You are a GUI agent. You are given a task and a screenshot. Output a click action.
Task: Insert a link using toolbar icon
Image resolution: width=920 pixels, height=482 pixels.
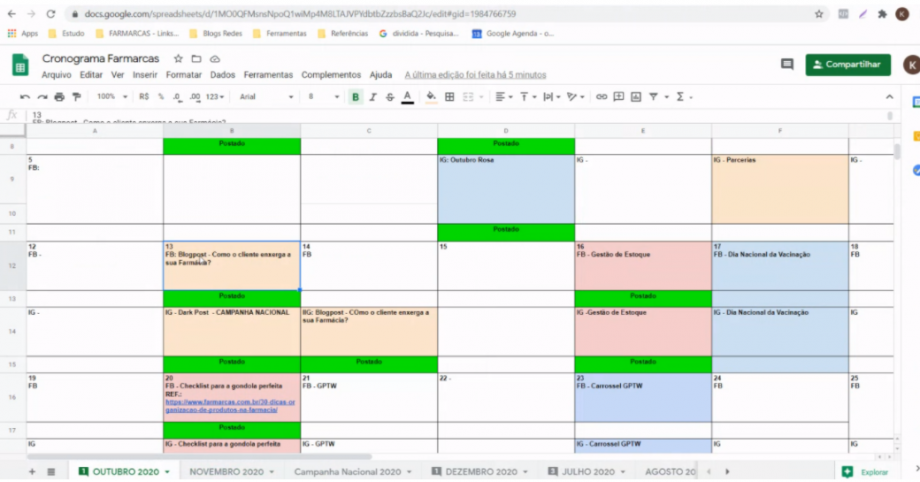coord(603,97)
